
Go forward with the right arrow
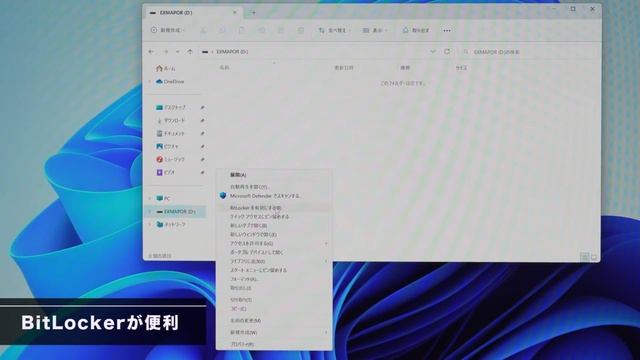click(165, 52)
